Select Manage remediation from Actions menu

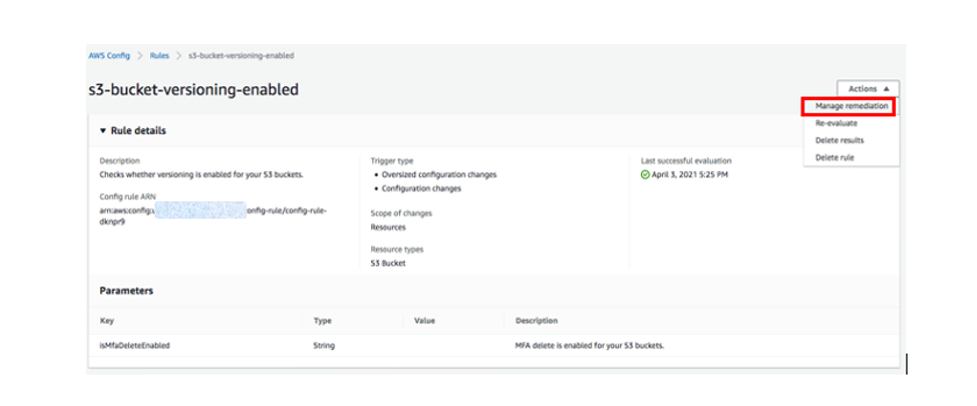pyautogui.click(x=851, y=106)
